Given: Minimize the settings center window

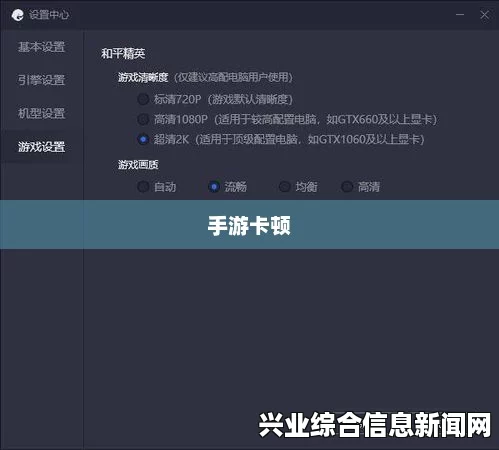Looking at the screenshot, I should (460, 15).
